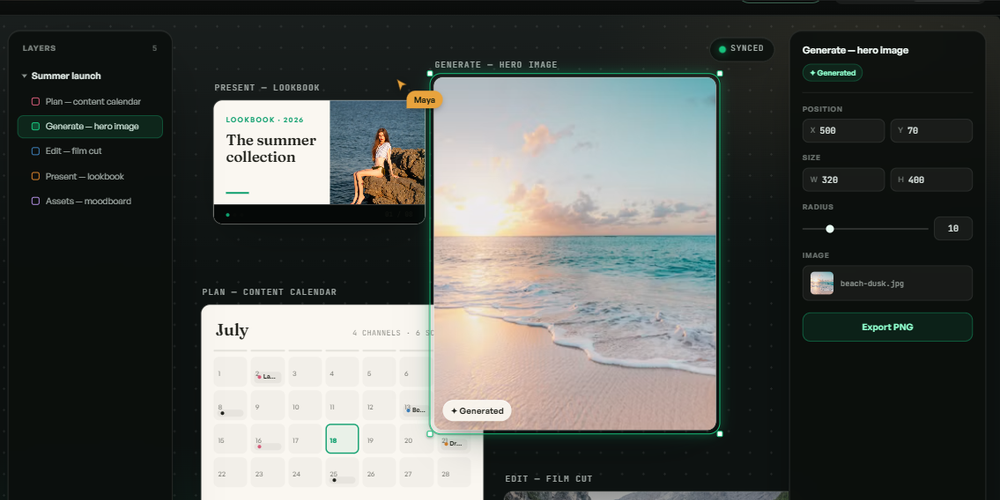Select the Present — lookbook layer
This screenshot has width=1000, height=500.
point(90,176)
